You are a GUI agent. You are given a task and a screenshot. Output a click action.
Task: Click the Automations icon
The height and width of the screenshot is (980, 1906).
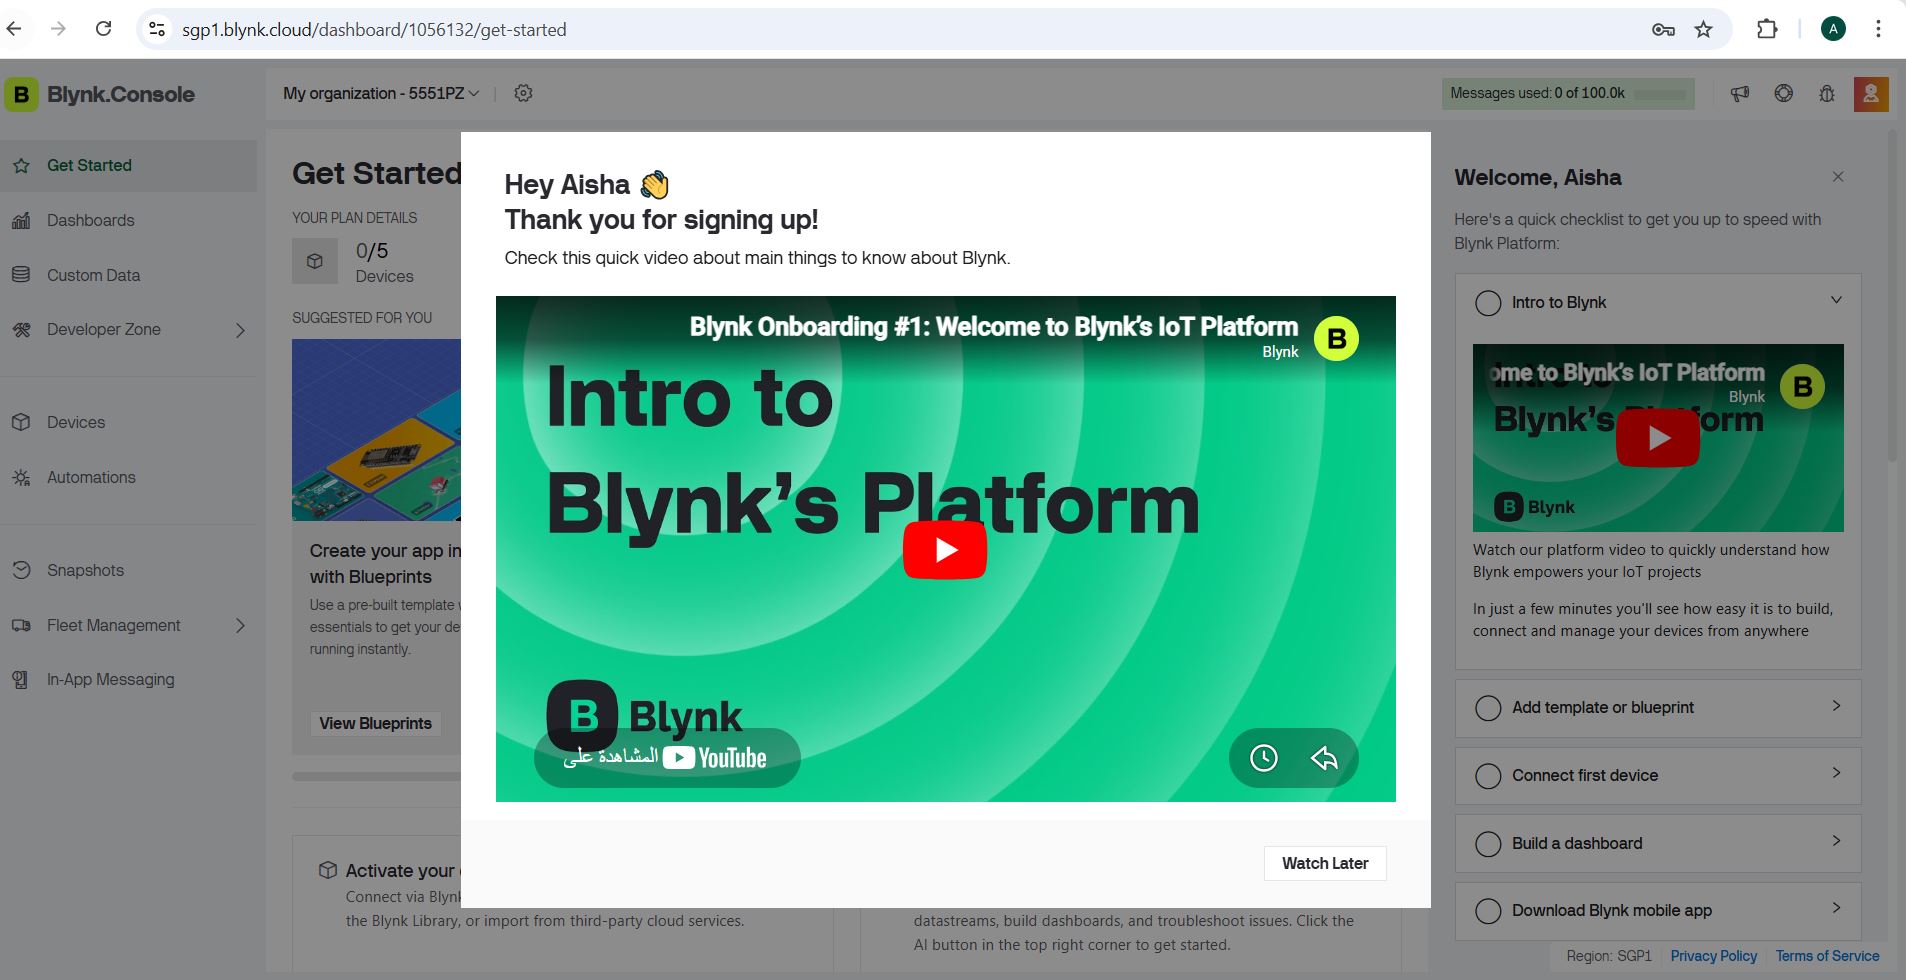(x=21, y=477)
